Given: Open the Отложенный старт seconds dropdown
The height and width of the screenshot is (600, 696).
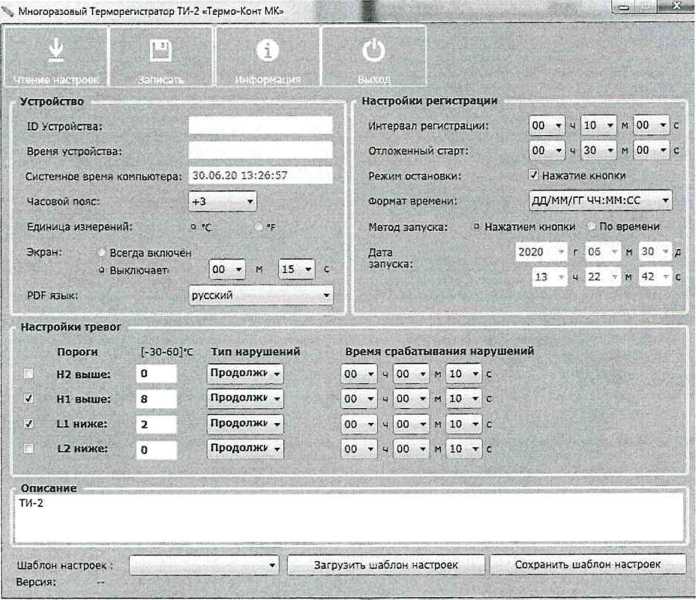Looking at the screenshot, I should (651, 150).
